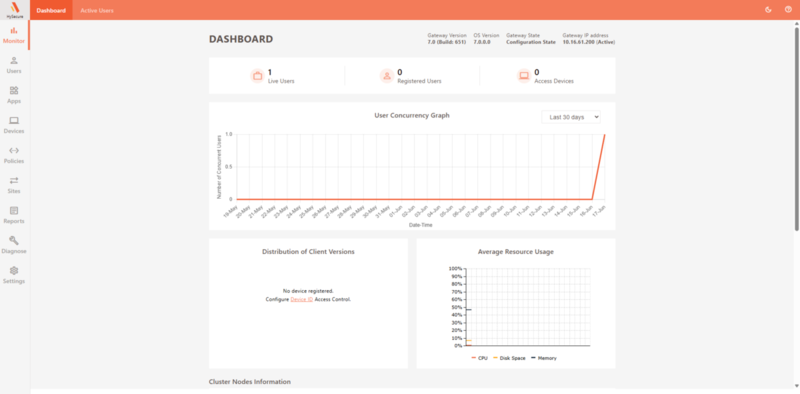Click the User Concurrency Graph title
Screen dimensions: 800x394
point(412,115)
